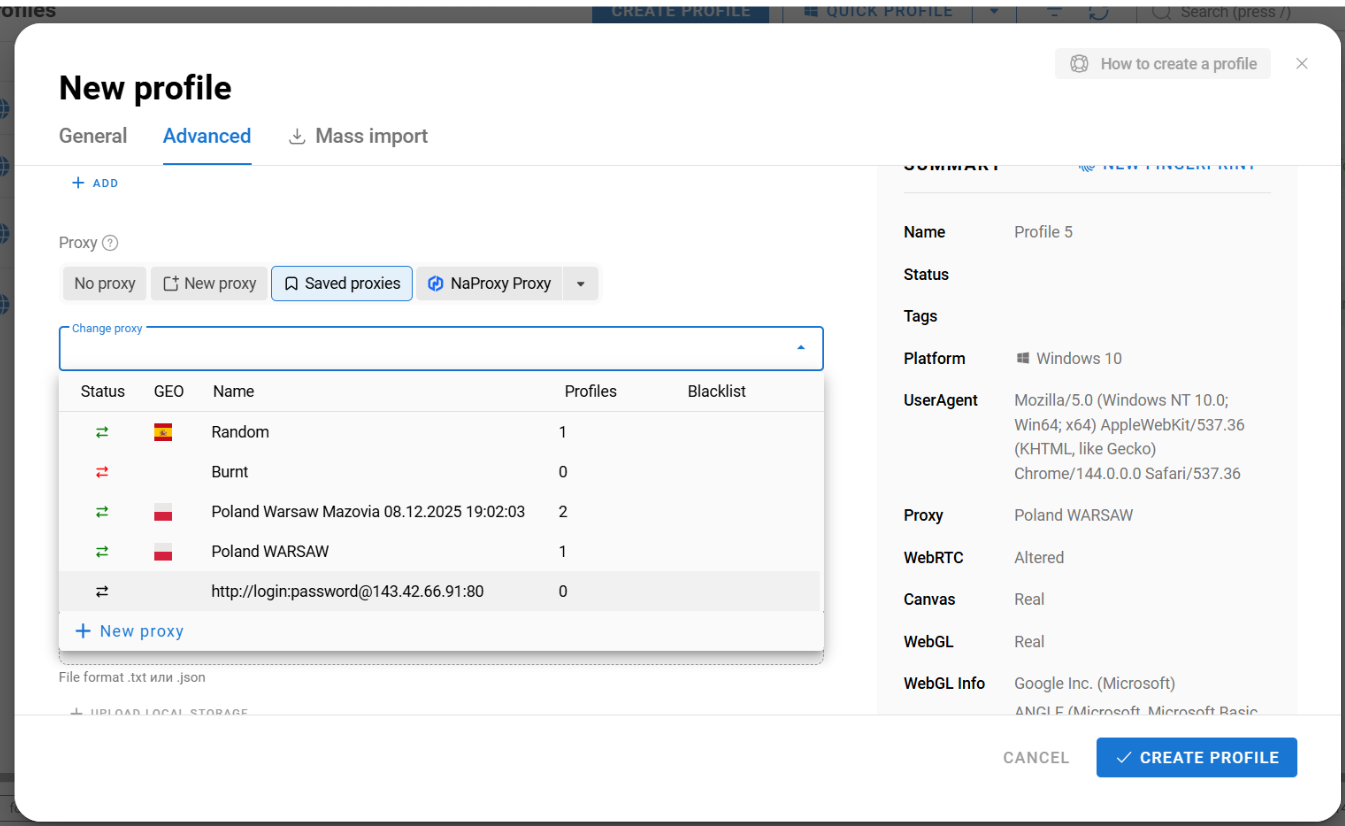Click the New fingerprint icon in Summary
This screenshot has height=826, width=1345.
pos(1087,165)
